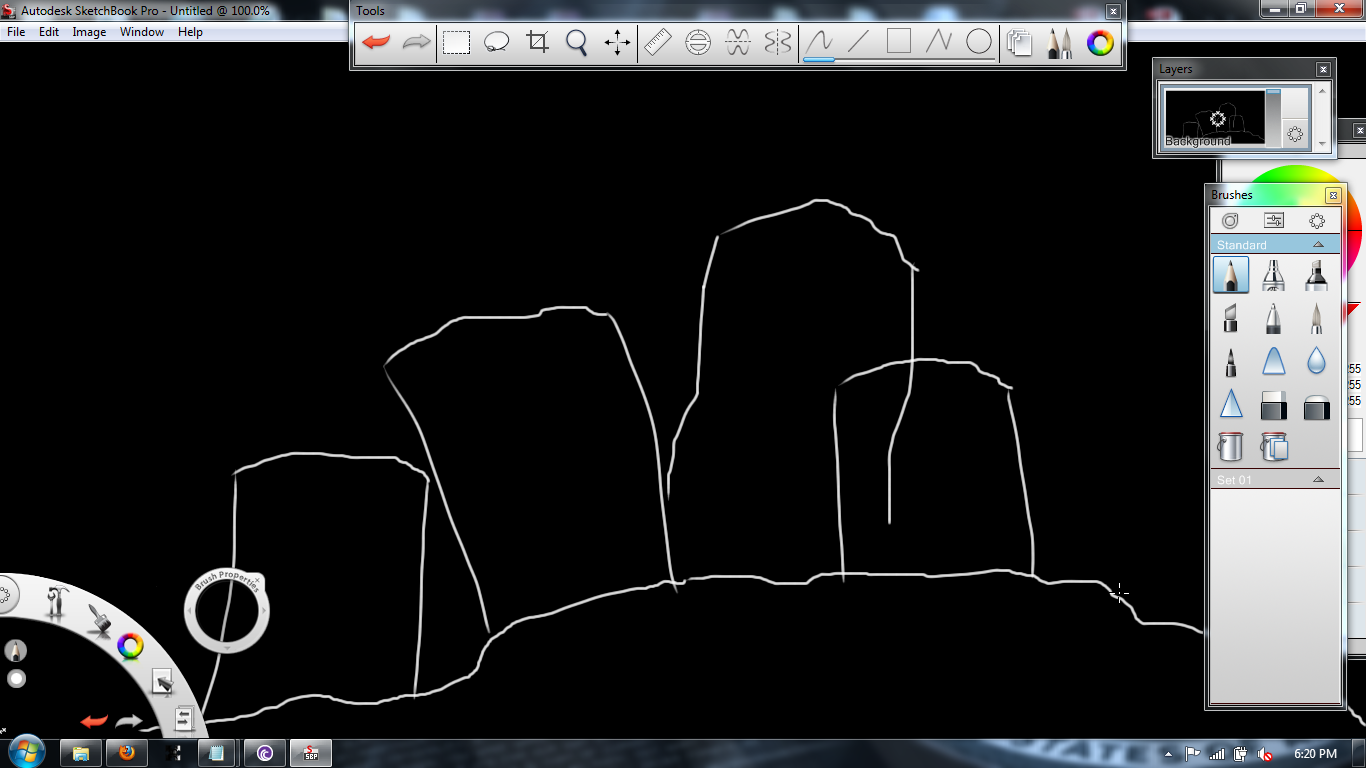Image resolution: width=1366 pixels, height=768 pixels.
Task: Click the current pencil brush indicator in lagoon
Action: point(16,651)
